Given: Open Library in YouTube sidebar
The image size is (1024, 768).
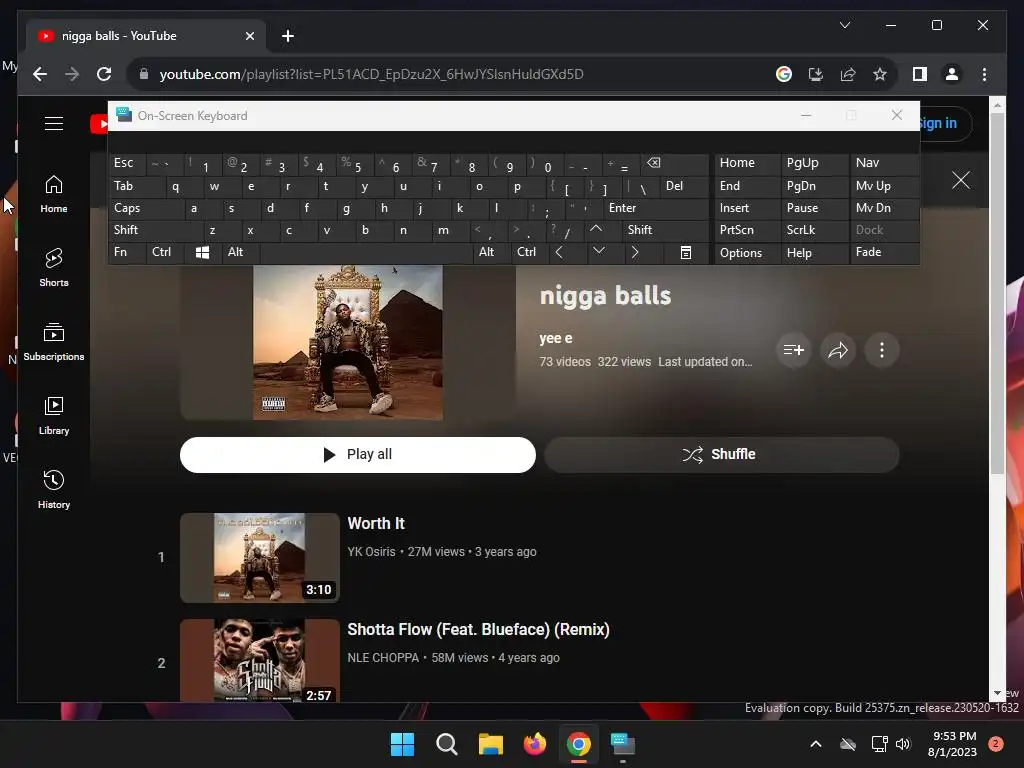Looking at the screenshot, I should click(54, 416).
